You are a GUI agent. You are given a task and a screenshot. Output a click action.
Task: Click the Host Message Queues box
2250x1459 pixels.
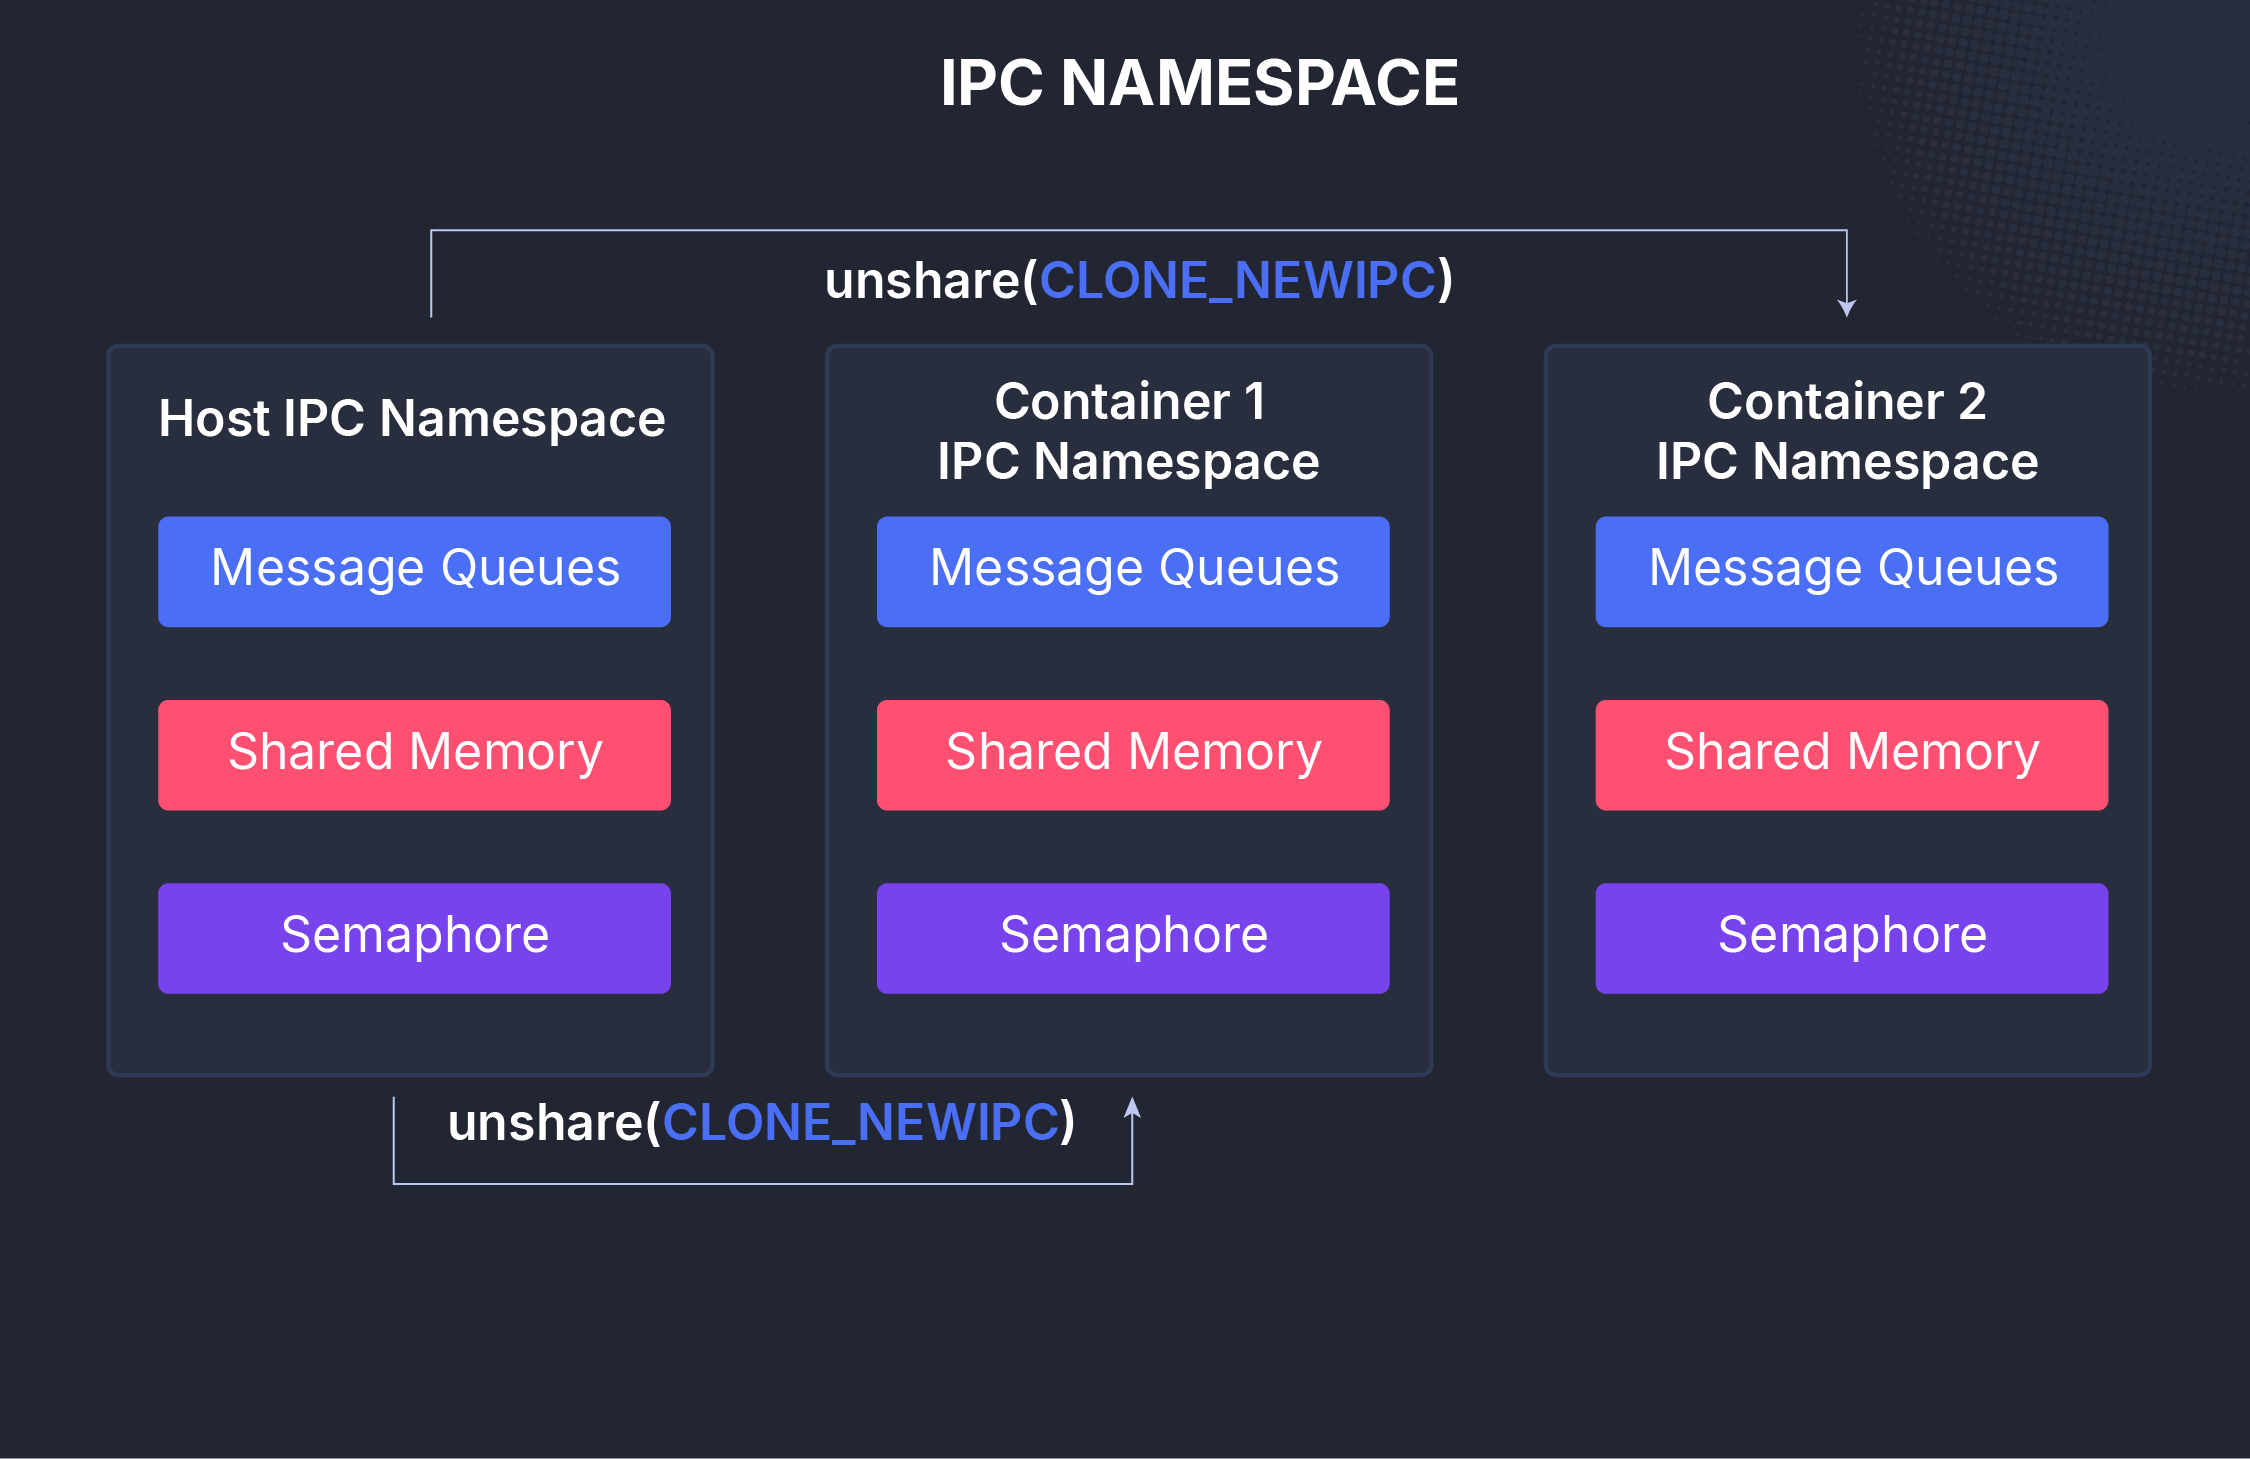click(x=413, y=570)
